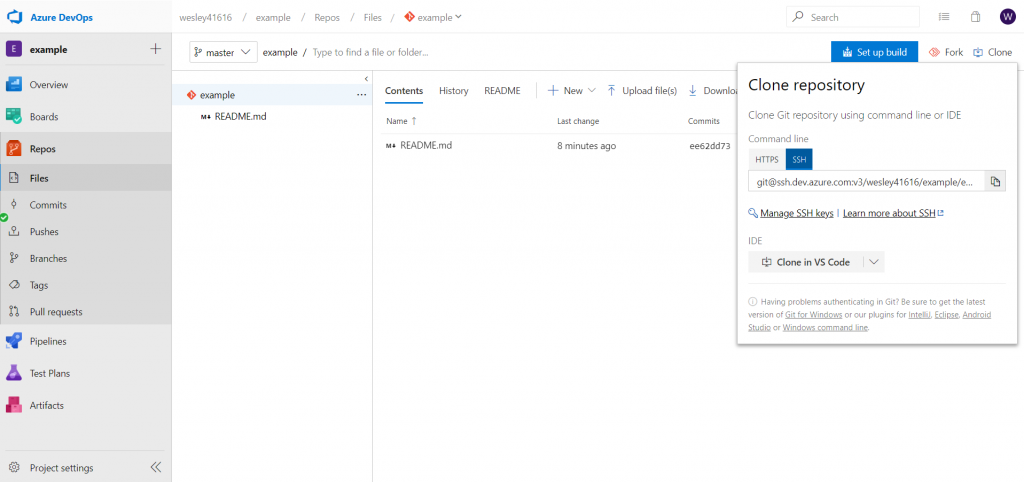Screen dimensions: 1024x482
Task: Open the user avatar W menu
Action: [x=1008, y=17]
